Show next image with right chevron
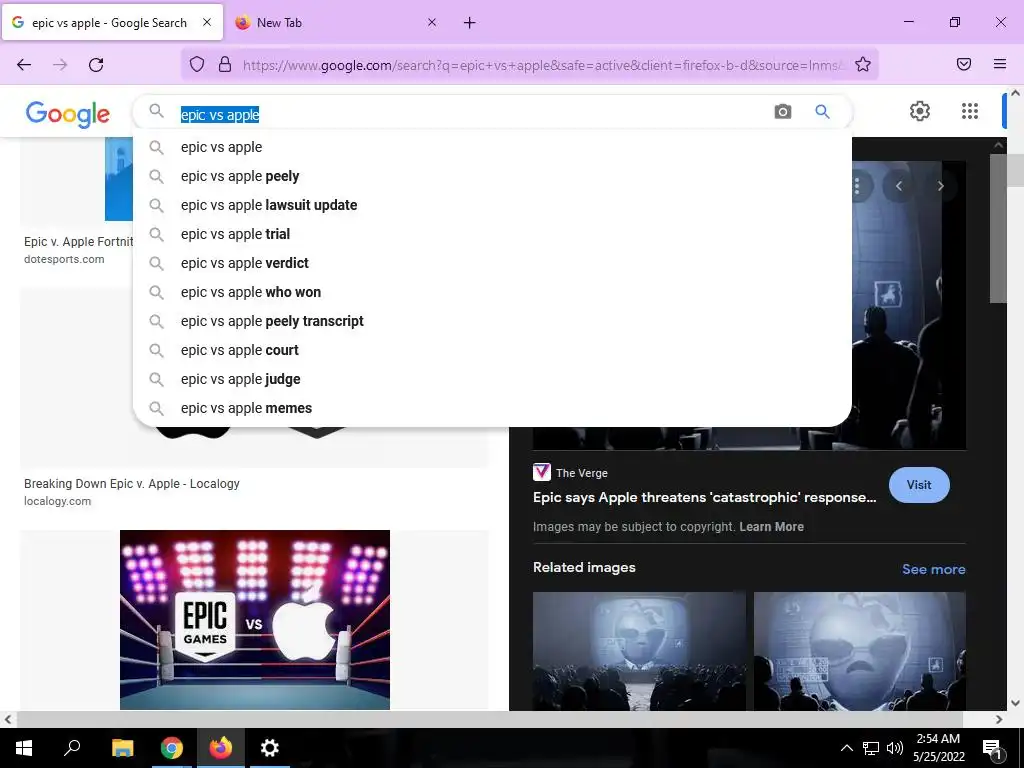 tap(940, 186)
